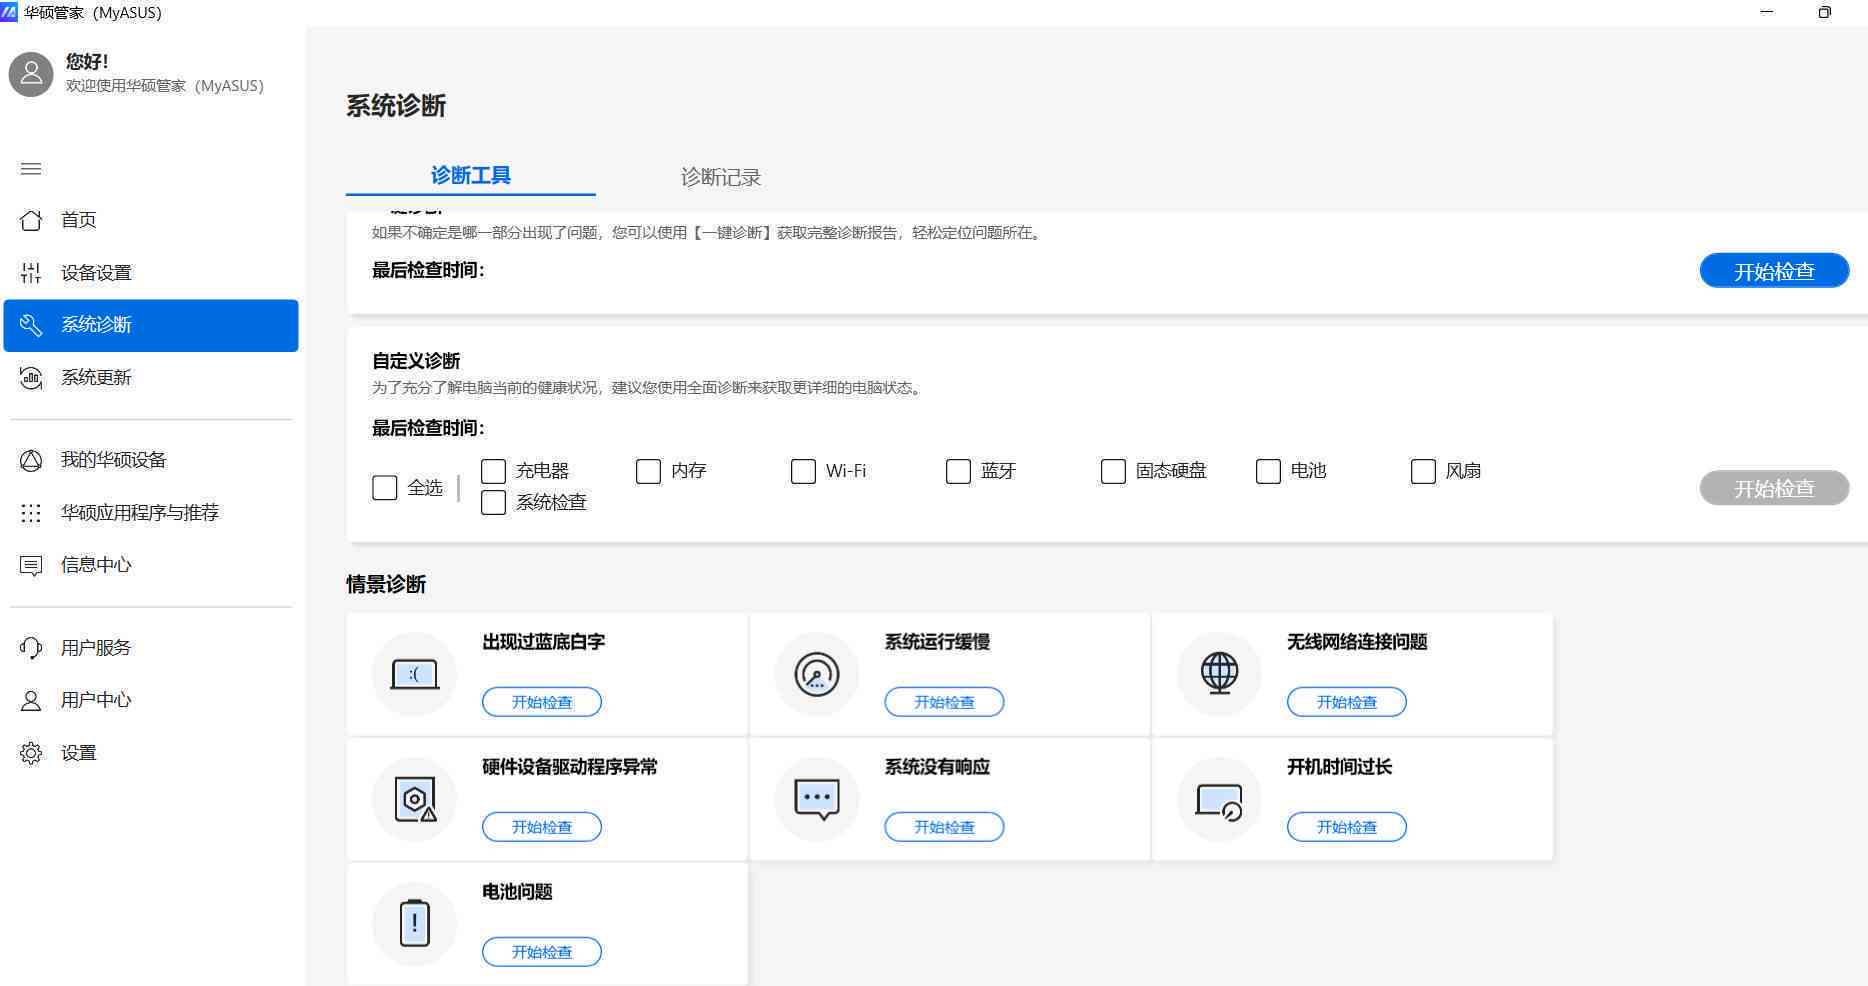Open 系统更新 in the sidebar
Viewport: 1868px width, 986px height.
point(151,377)
